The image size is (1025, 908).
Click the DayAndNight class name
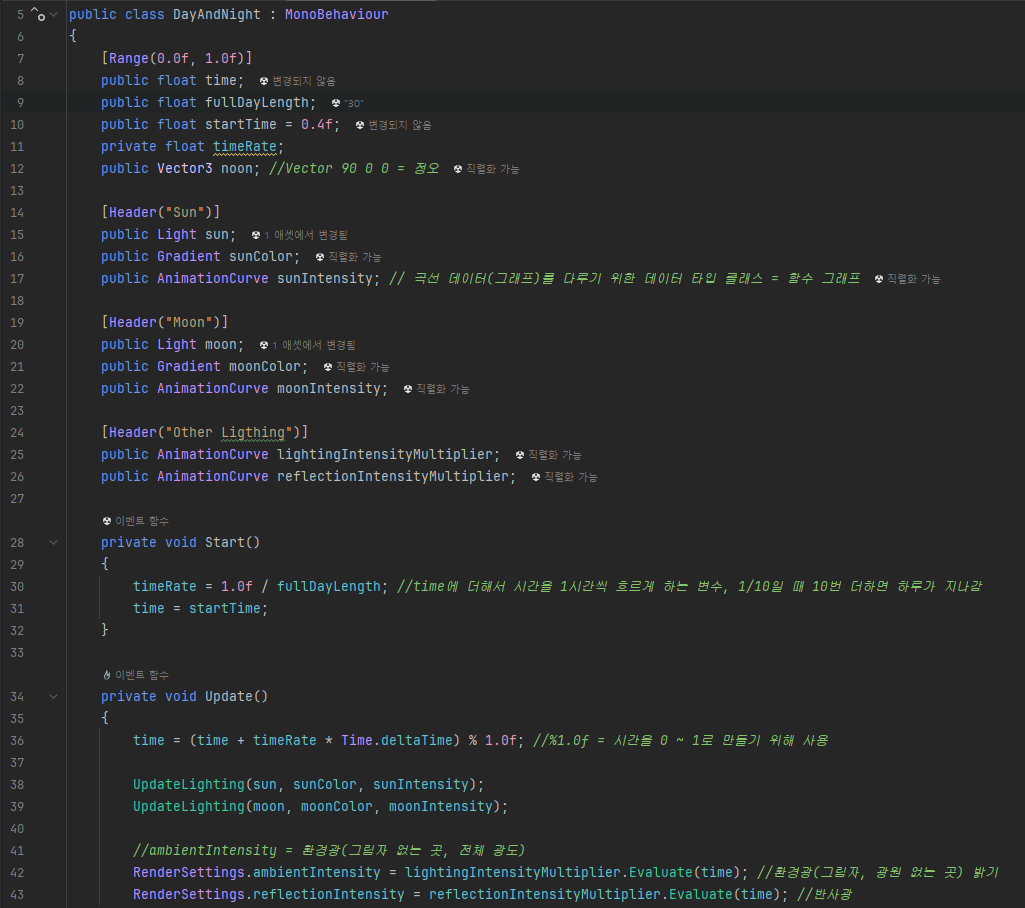217,14
